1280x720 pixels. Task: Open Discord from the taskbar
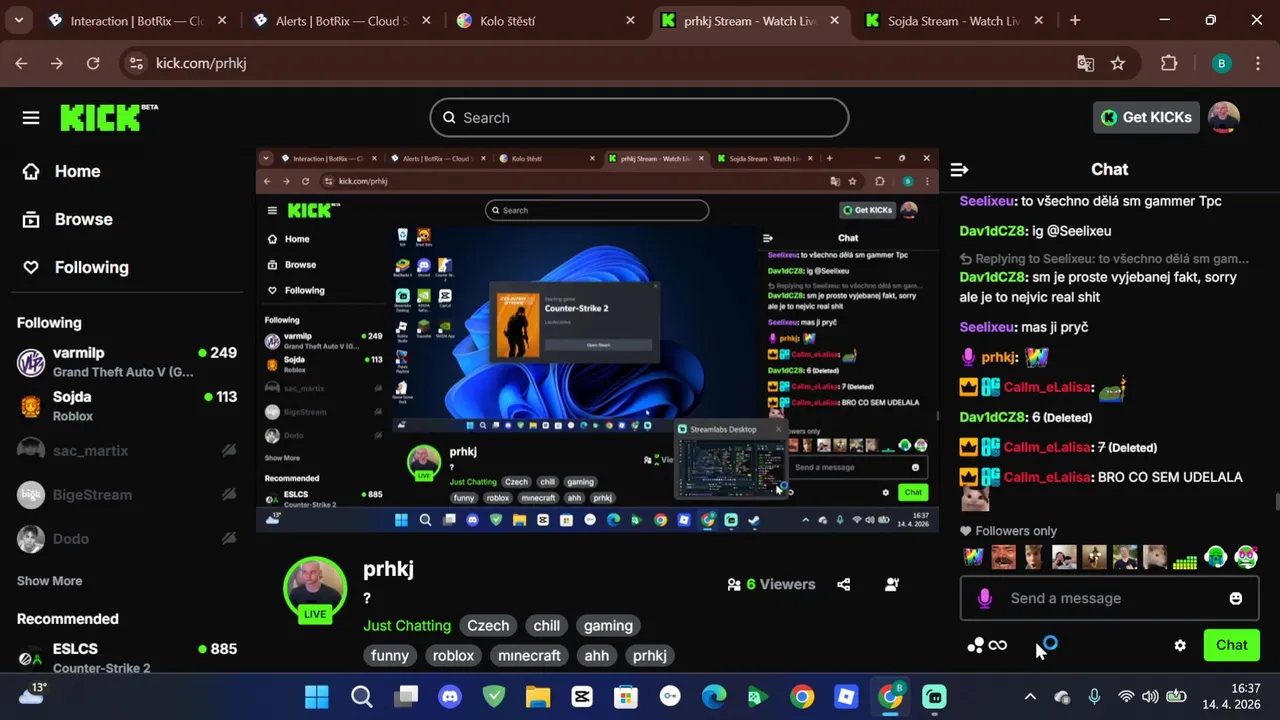coord(450,697)
